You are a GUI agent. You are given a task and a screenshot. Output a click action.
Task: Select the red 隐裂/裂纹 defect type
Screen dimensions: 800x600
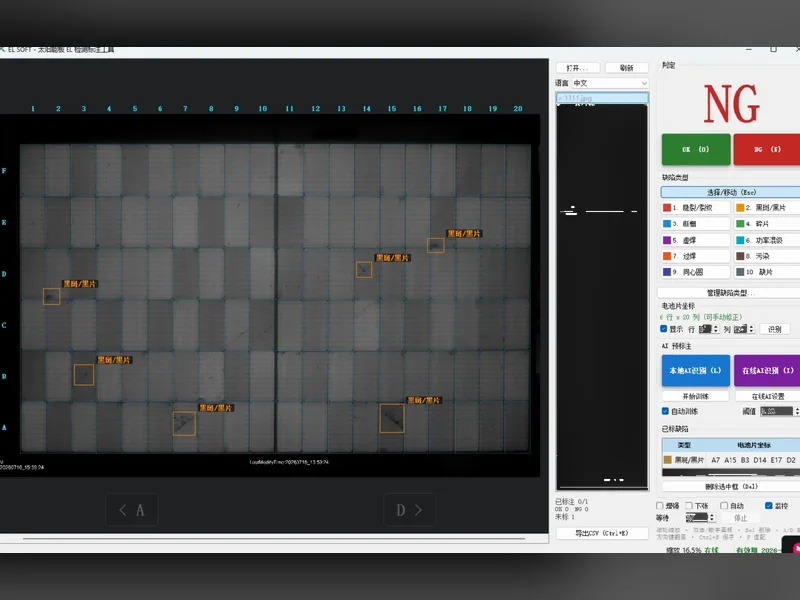[695, 208]
